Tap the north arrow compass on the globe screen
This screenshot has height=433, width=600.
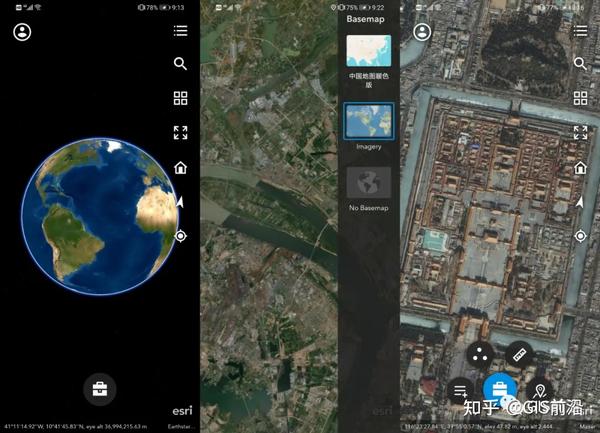click(x=180, y=202)
